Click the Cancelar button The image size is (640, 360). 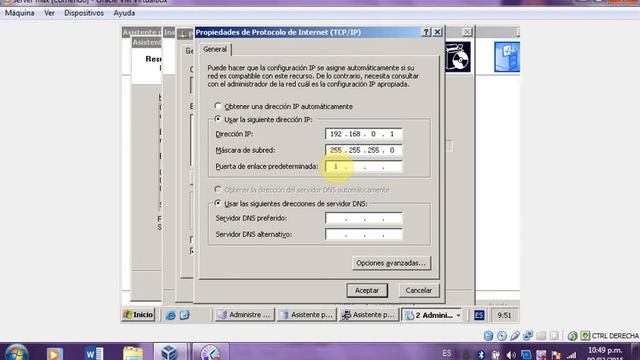418,290
